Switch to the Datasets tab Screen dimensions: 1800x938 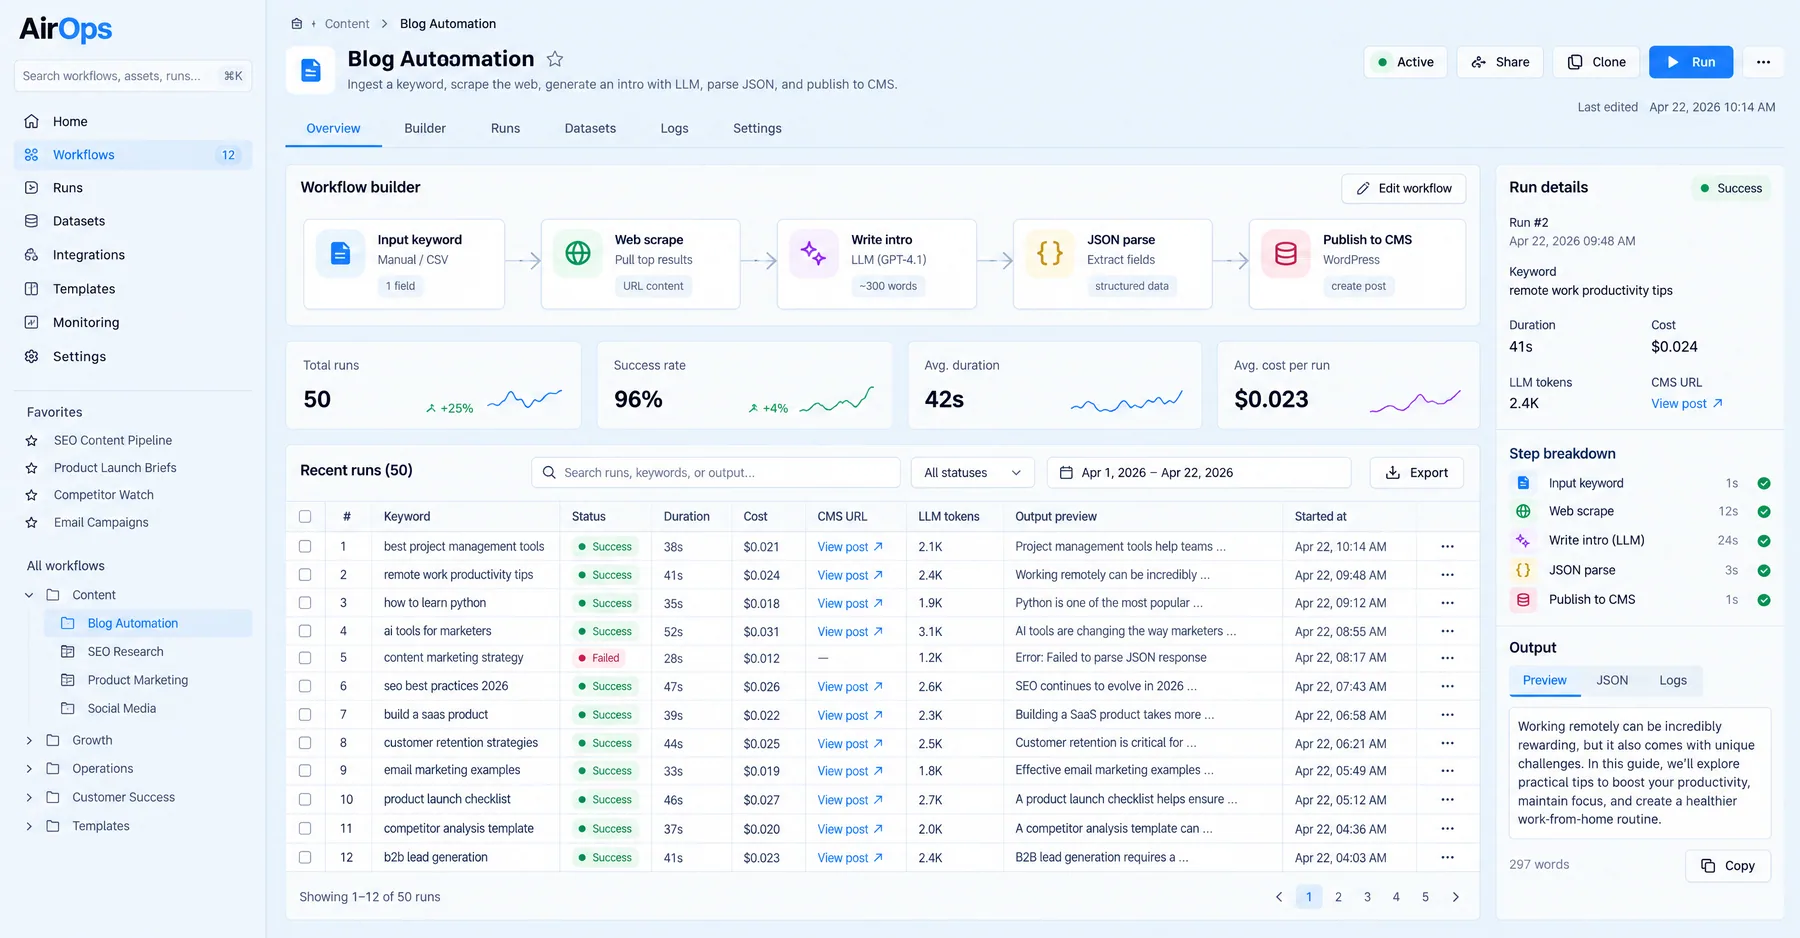coord(590,129)
